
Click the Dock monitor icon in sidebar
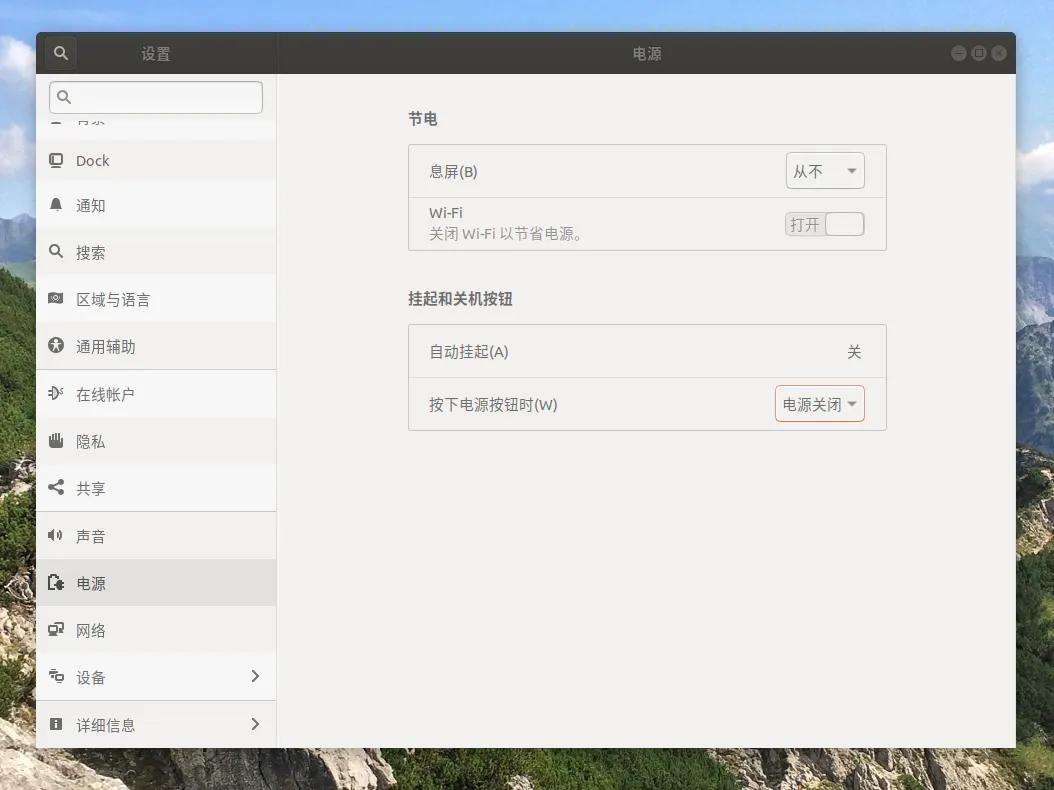56,160
